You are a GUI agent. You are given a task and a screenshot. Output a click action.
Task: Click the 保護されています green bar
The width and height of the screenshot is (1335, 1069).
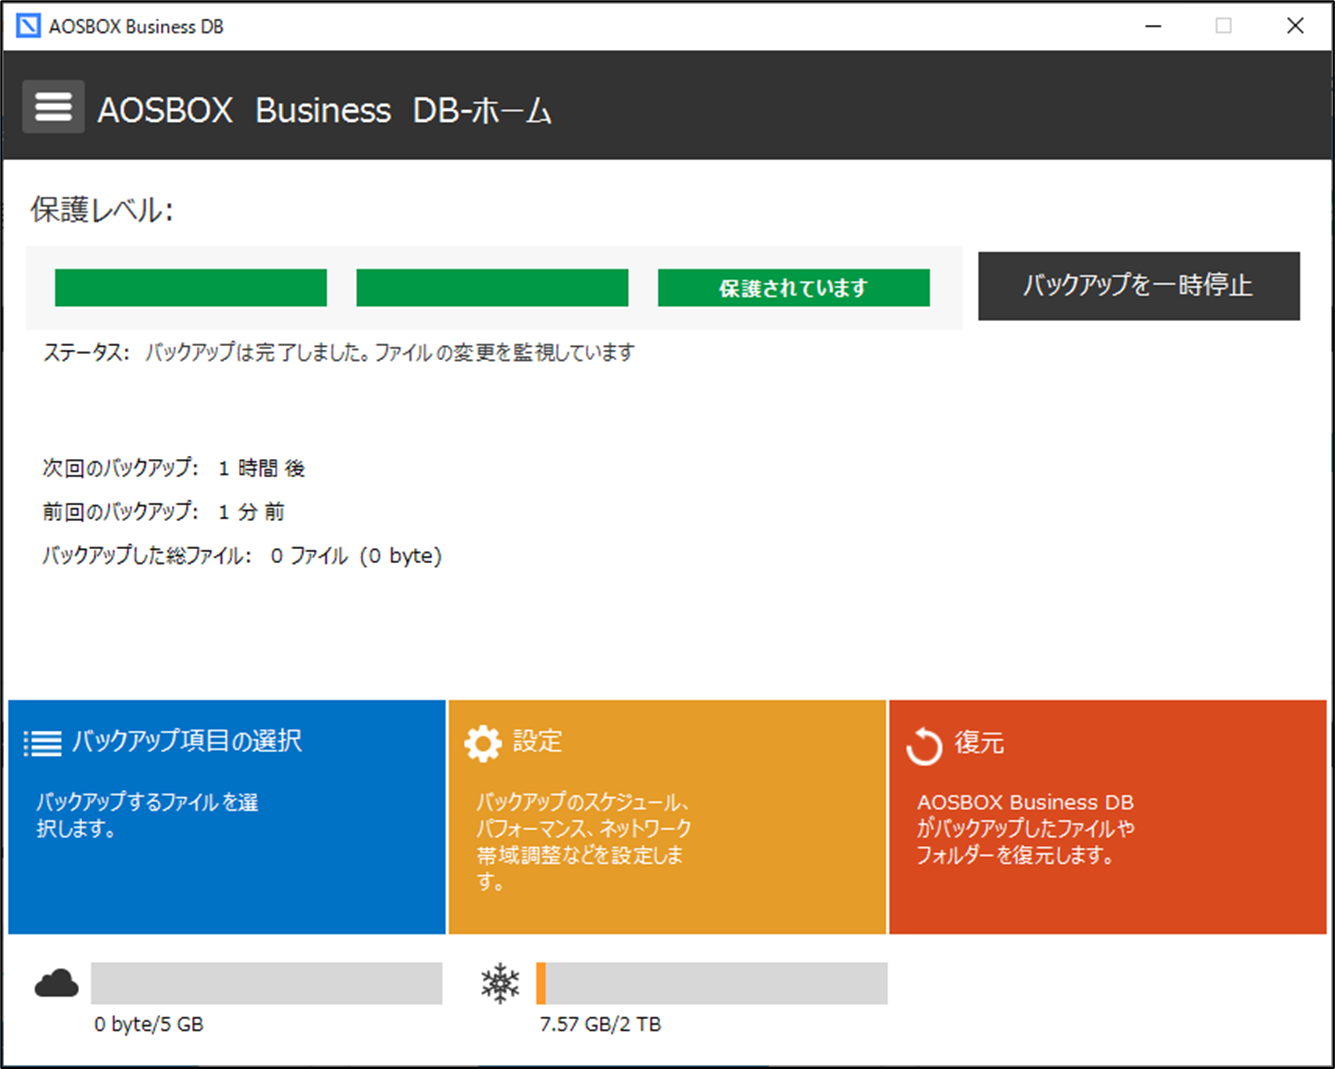pyautogui.click(x=794, y=288)
